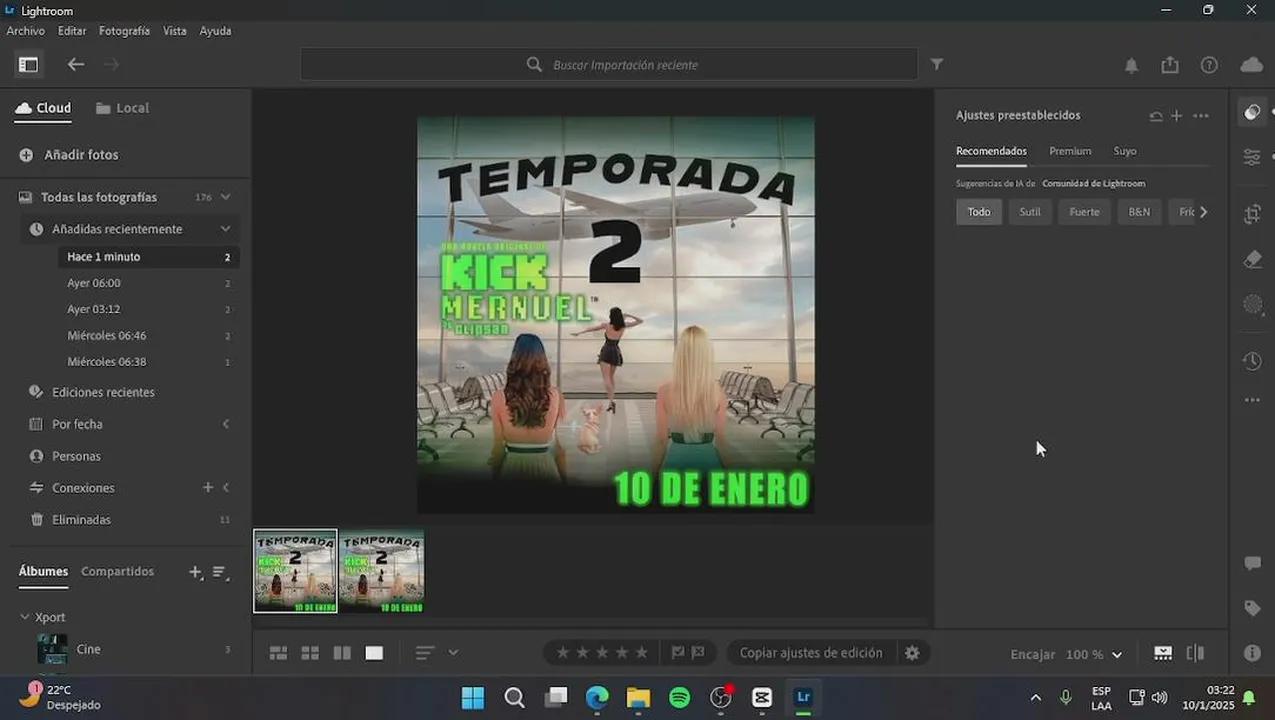Open version history panel

point(1252,361)
